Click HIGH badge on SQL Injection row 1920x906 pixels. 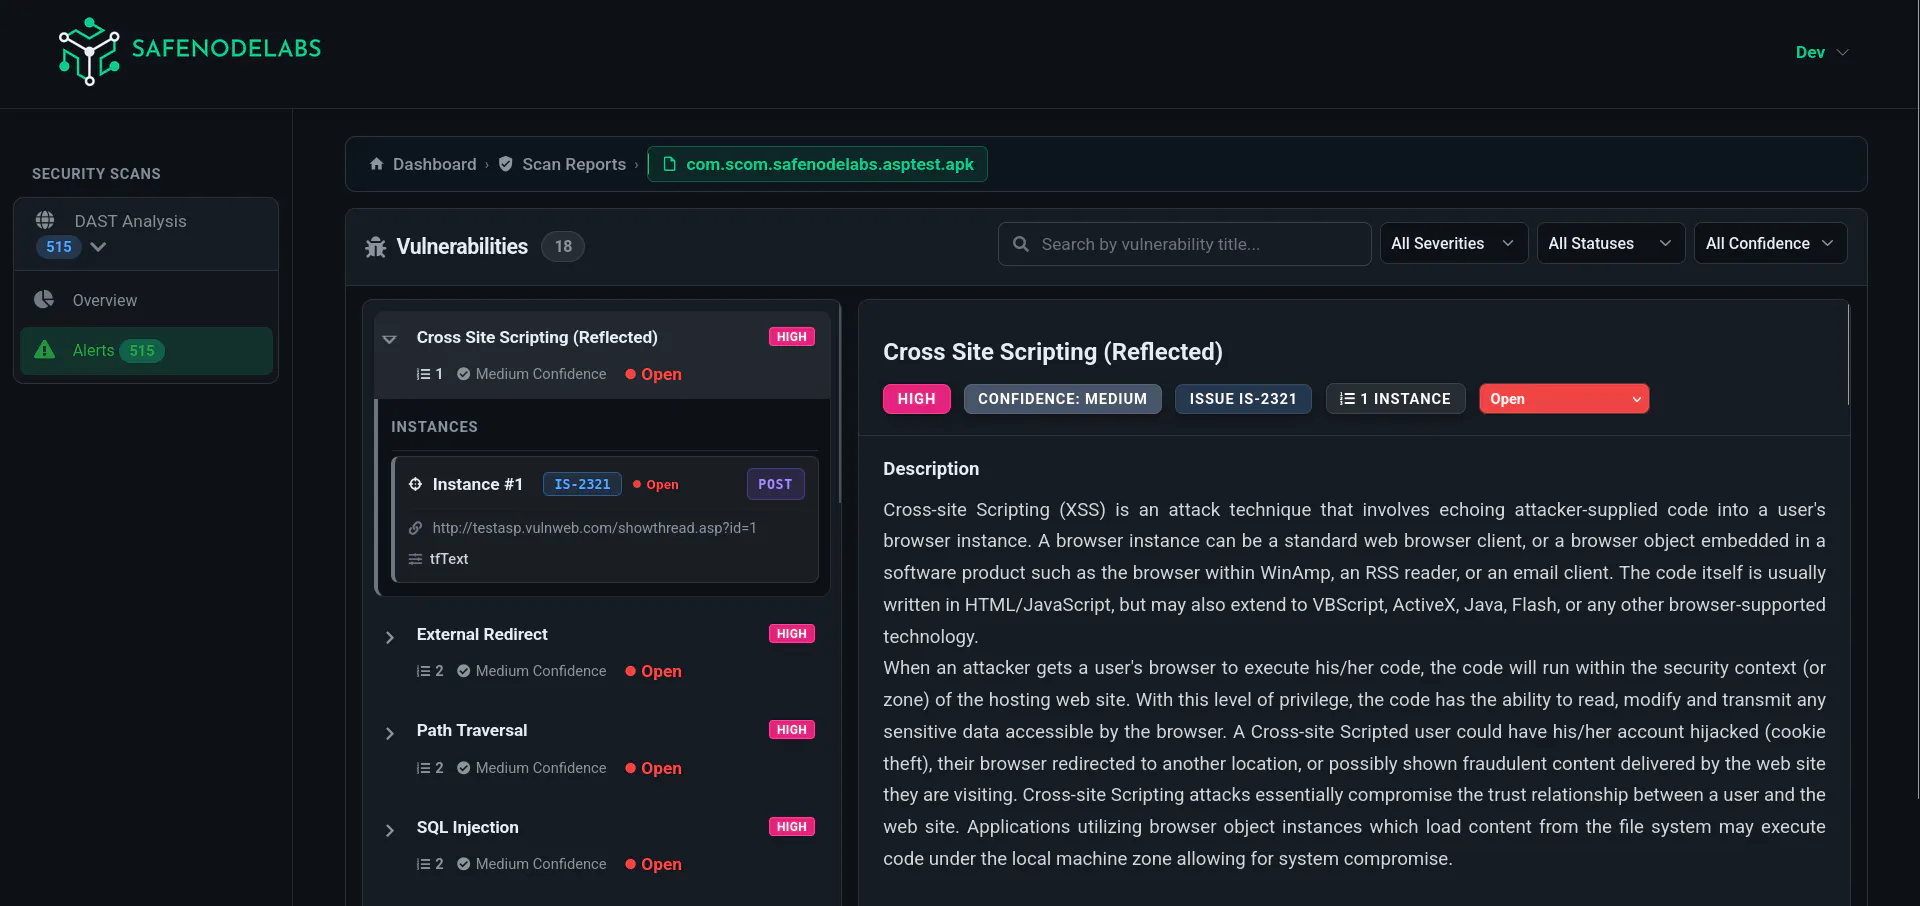click(x=791, y=827)
